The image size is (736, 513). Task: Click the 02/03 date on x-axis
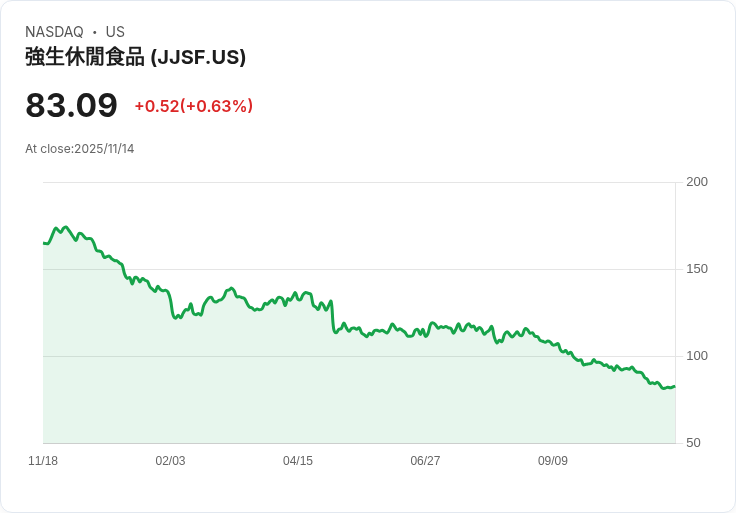[170, 461]
